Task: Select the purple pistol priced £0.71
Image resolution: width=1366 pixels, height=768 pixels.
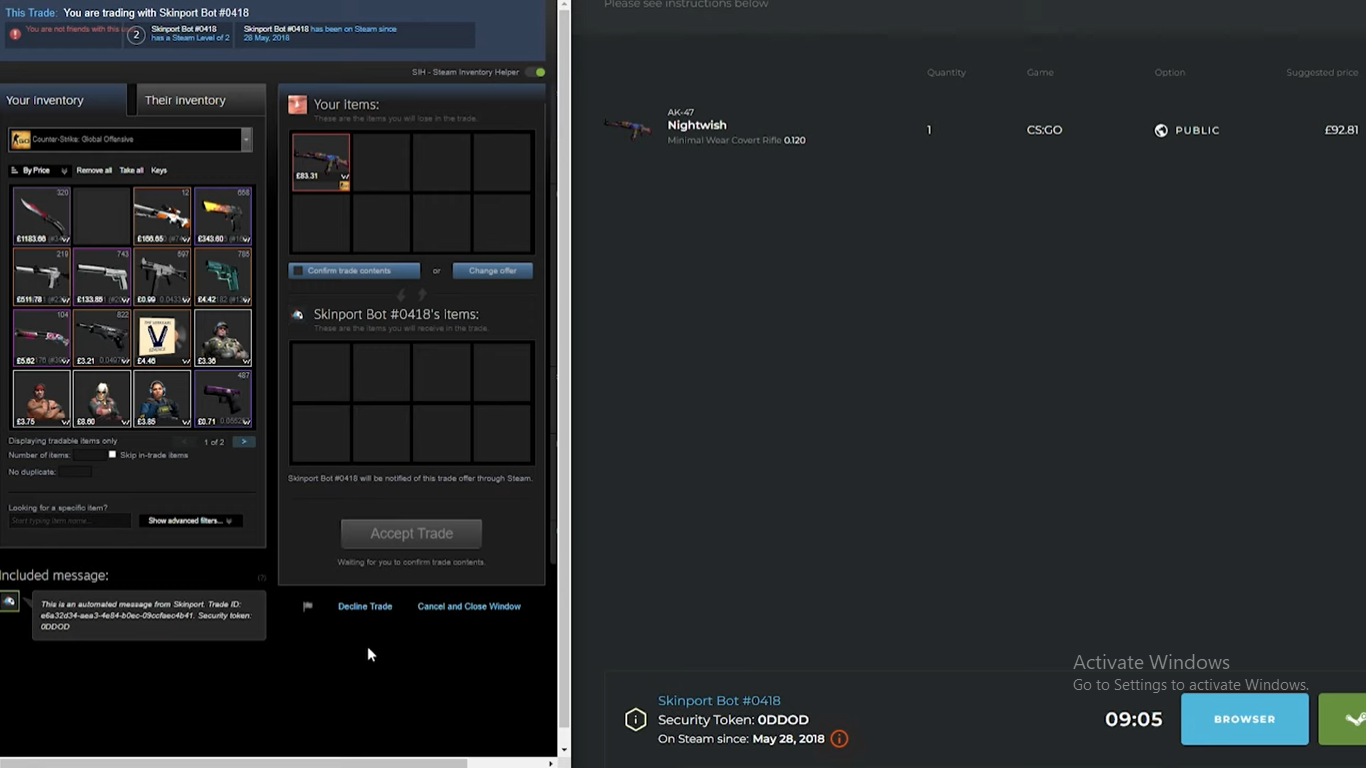Action: pos(222,399)
